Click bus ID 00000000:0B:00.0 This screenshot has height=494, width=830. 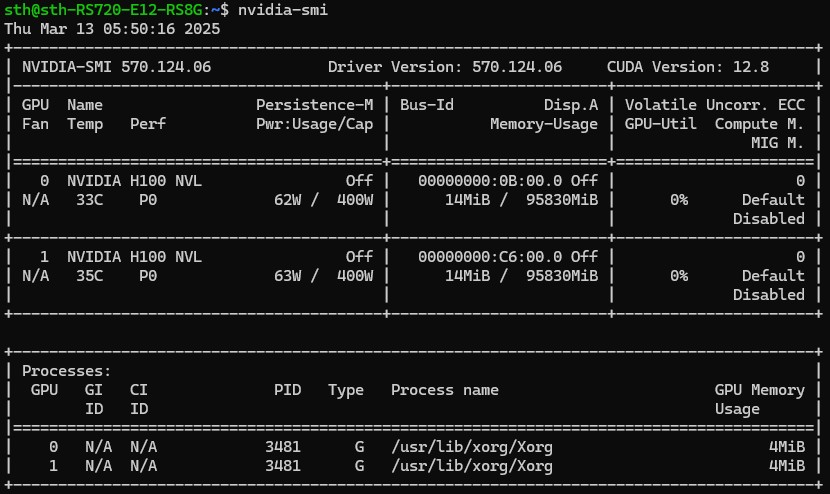(x=490, y=181)
